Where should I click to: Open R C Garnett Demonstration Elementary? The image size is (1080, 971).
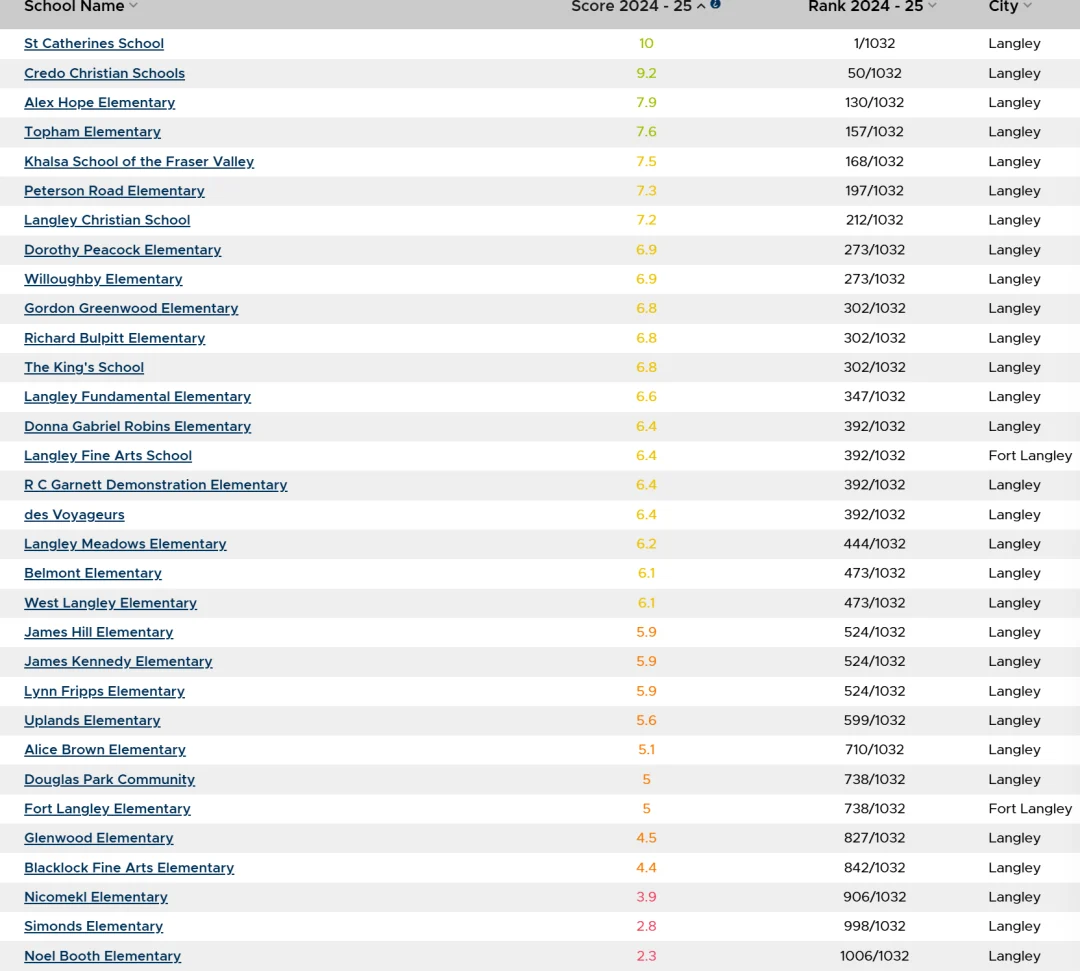[156, 485]
